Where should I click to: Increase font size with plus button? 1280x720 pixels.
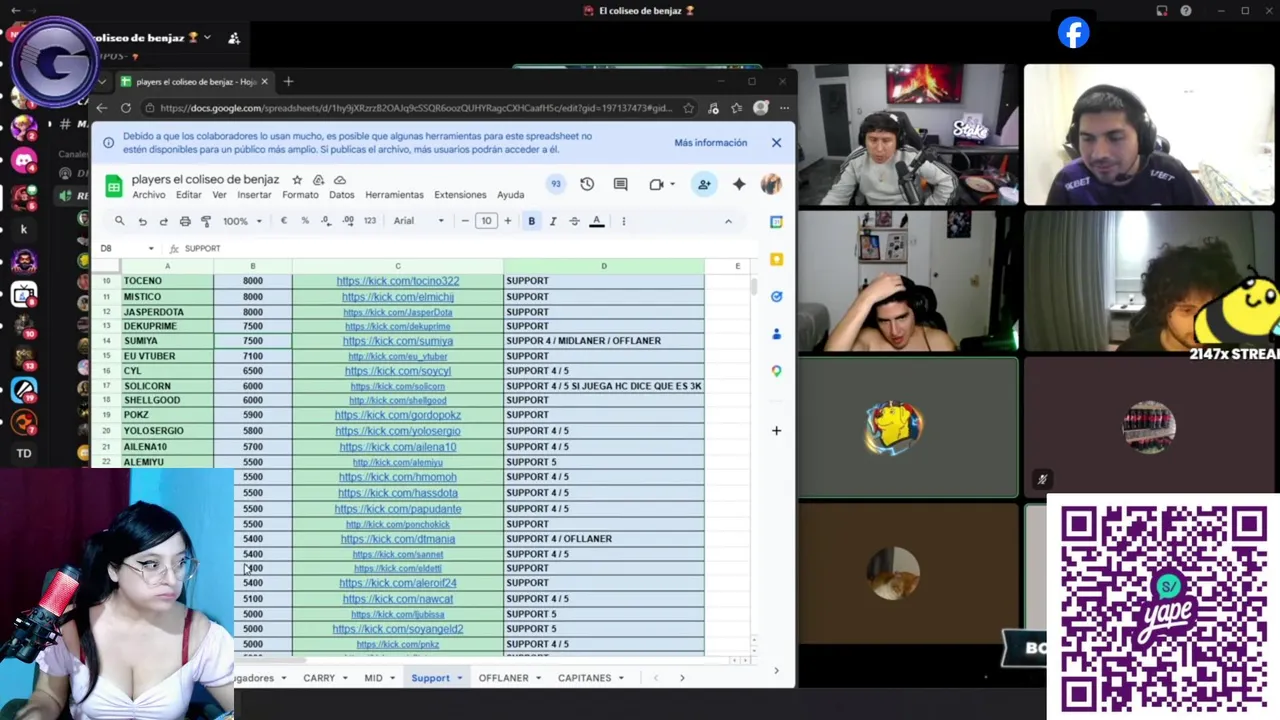[507, 221]
